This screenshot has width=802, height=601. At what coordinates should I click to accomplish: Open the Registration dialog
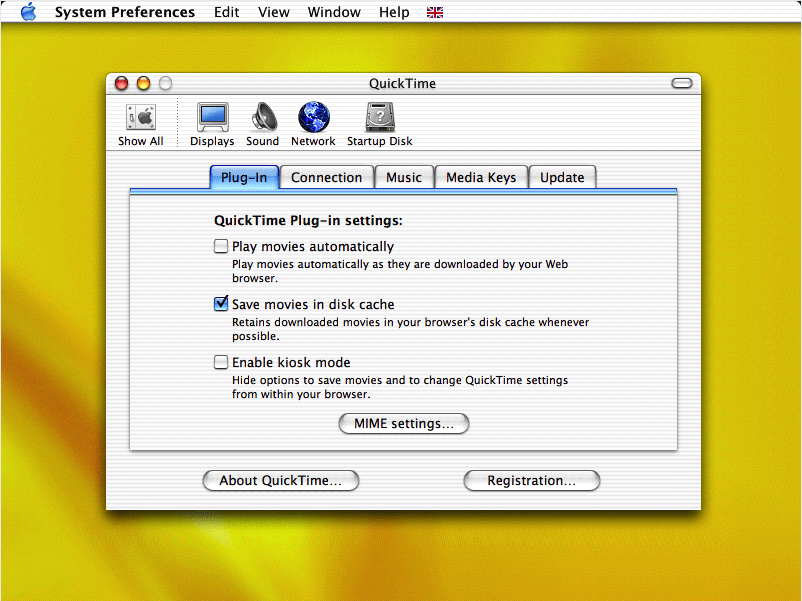[531, 480]
